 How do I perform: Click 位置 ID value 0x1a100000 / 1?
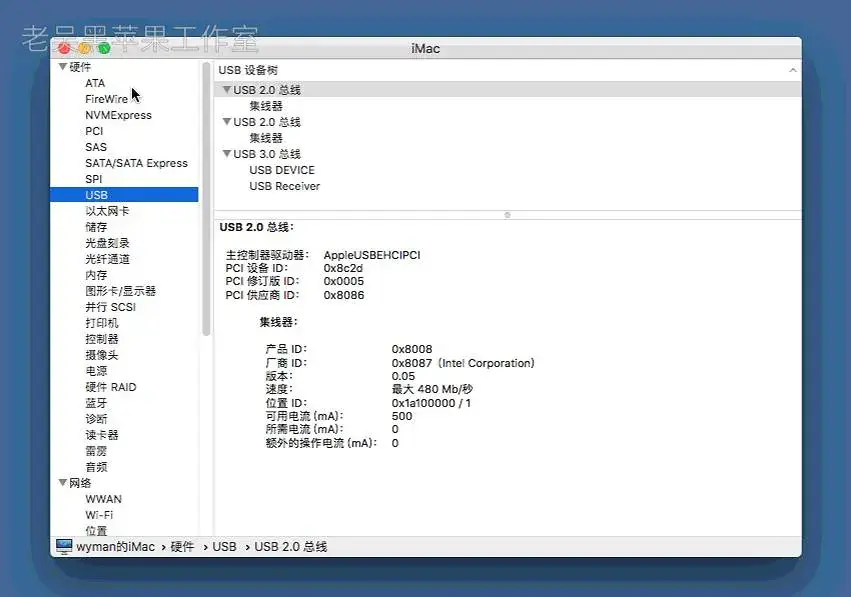431,403
